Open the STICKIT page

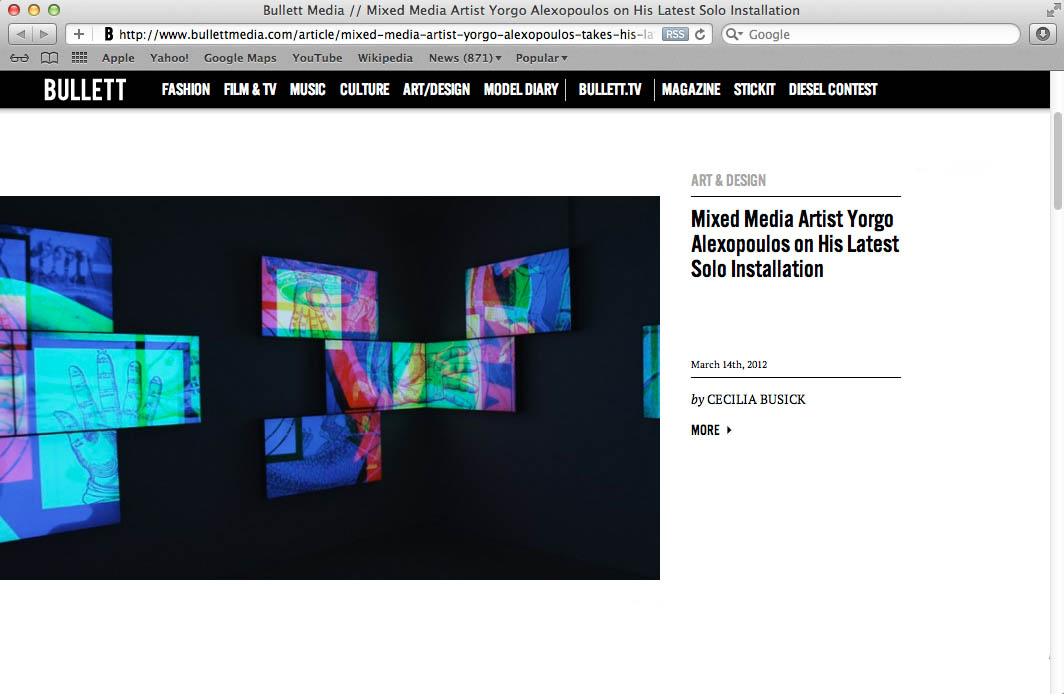tap(754, 90)
